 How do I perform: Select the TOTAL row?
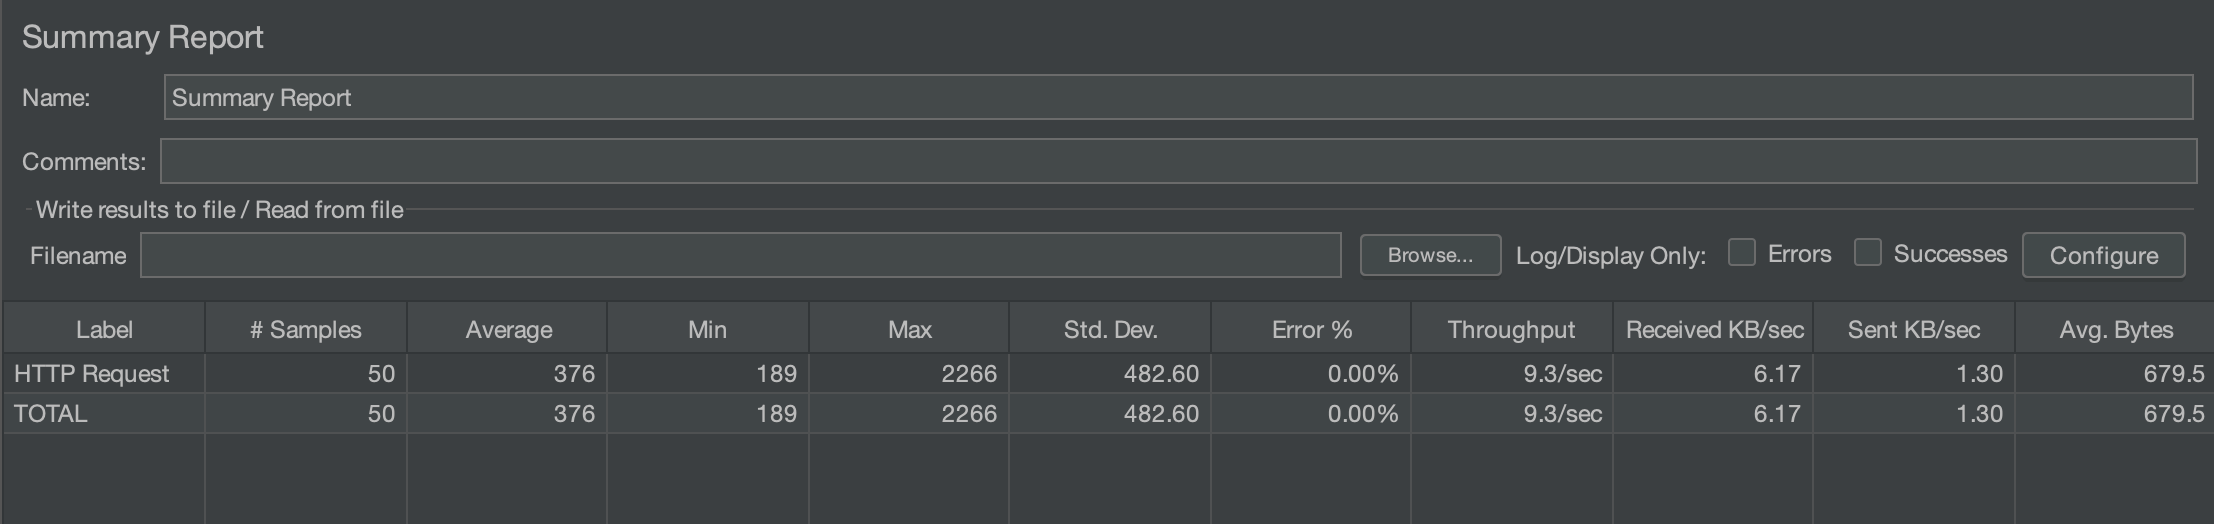(1108, 413)
